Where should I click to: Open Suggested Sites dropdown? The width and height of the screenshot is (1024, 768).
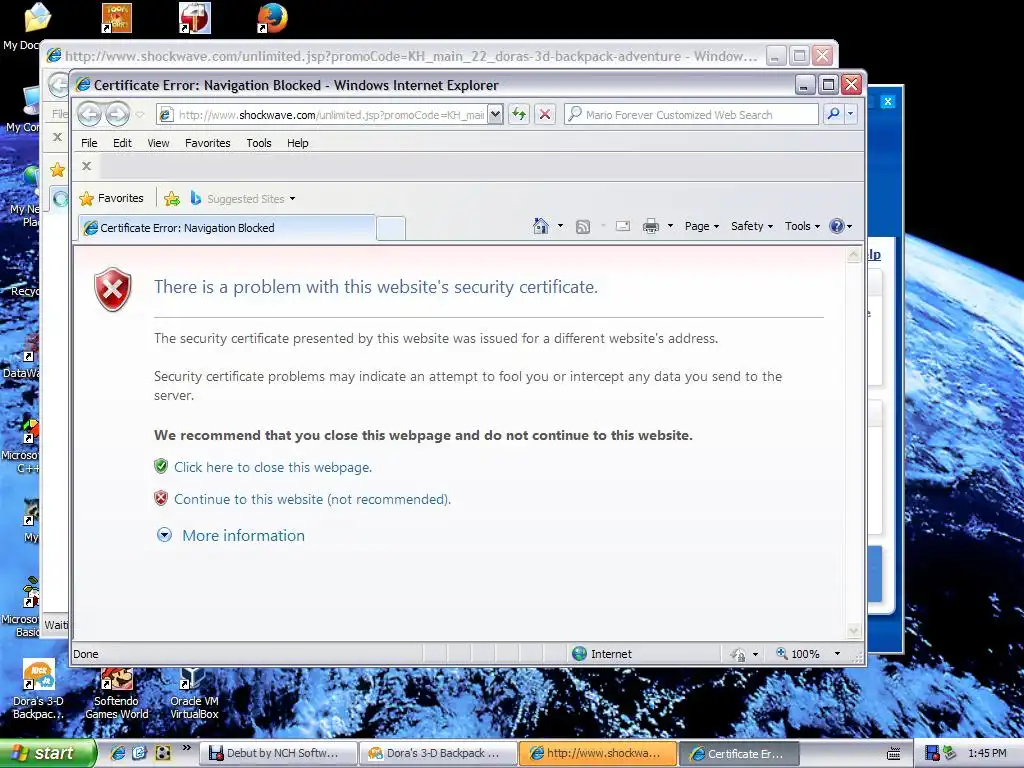(242, 199)
